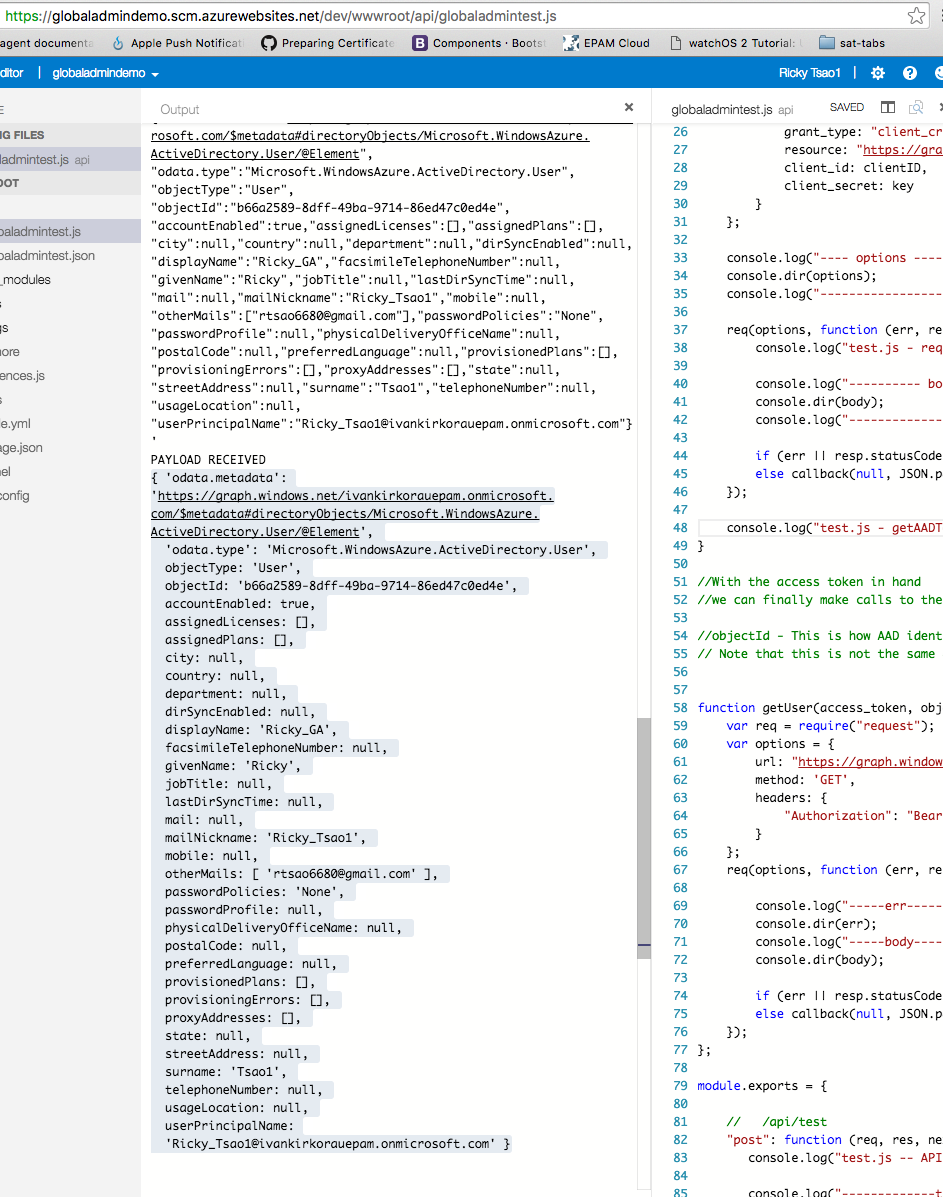
Task: Open the Apple Push Notification bookmark
Action: click(177, 44)
